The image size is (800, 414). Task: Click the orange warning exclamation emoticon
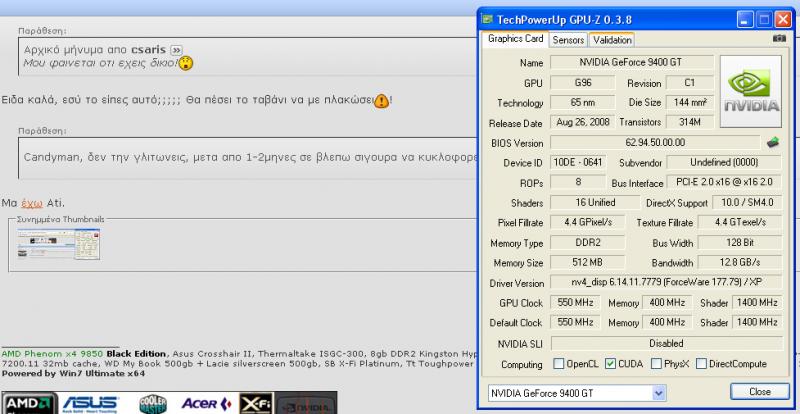[x=381, y=101]
